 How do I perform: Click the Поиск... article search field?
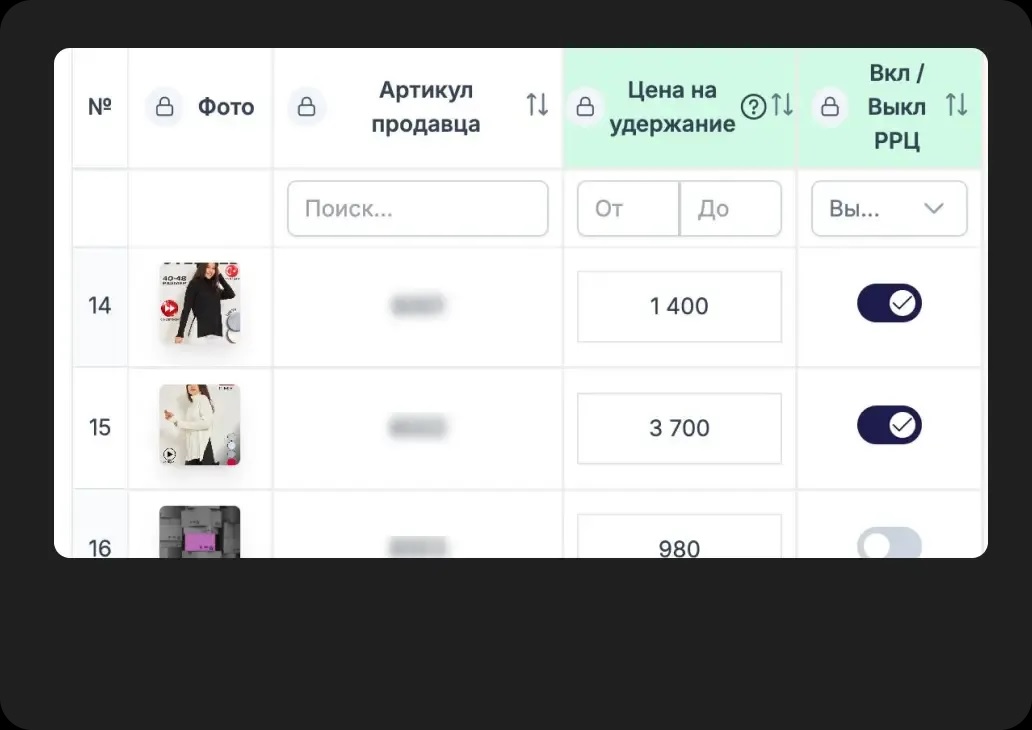[x=418, y=209]
